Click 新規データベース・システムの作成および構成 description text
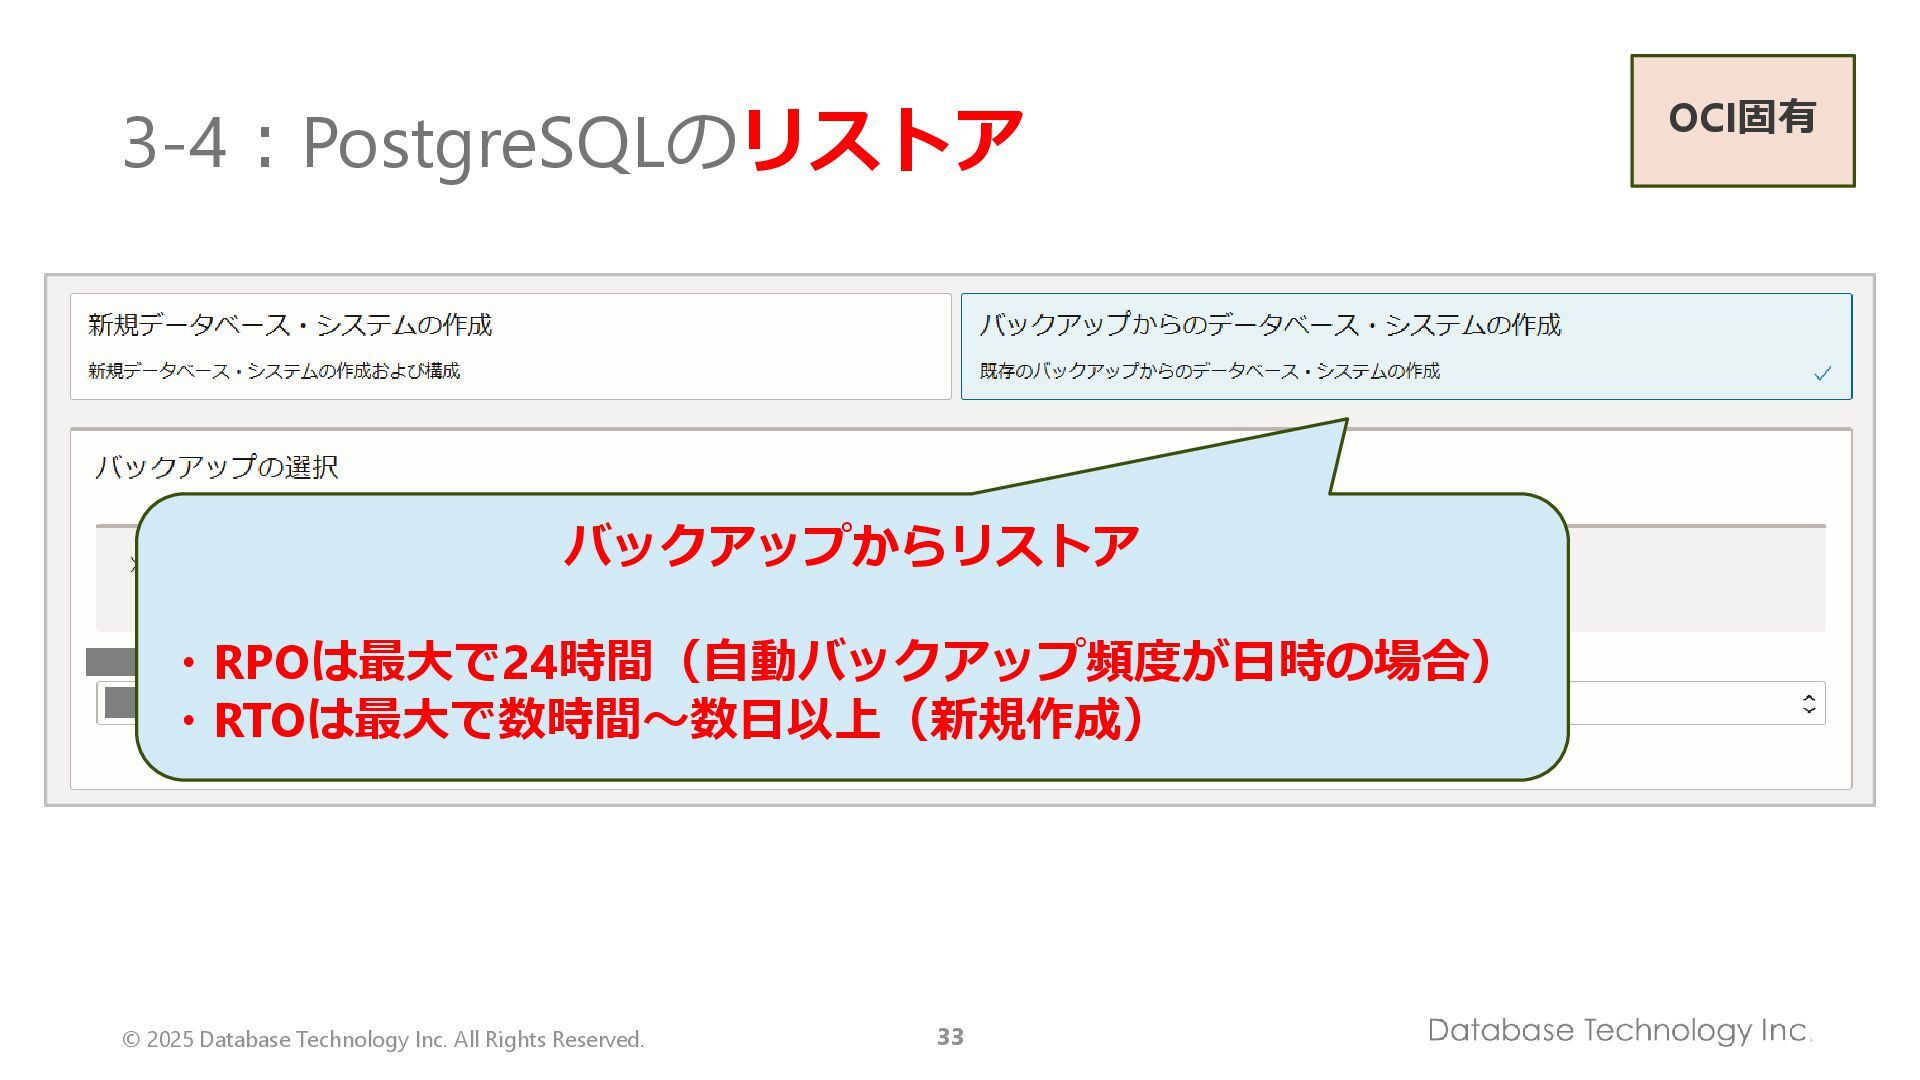The height and width of the screenshot is (1080, 1920). [274, 371]
